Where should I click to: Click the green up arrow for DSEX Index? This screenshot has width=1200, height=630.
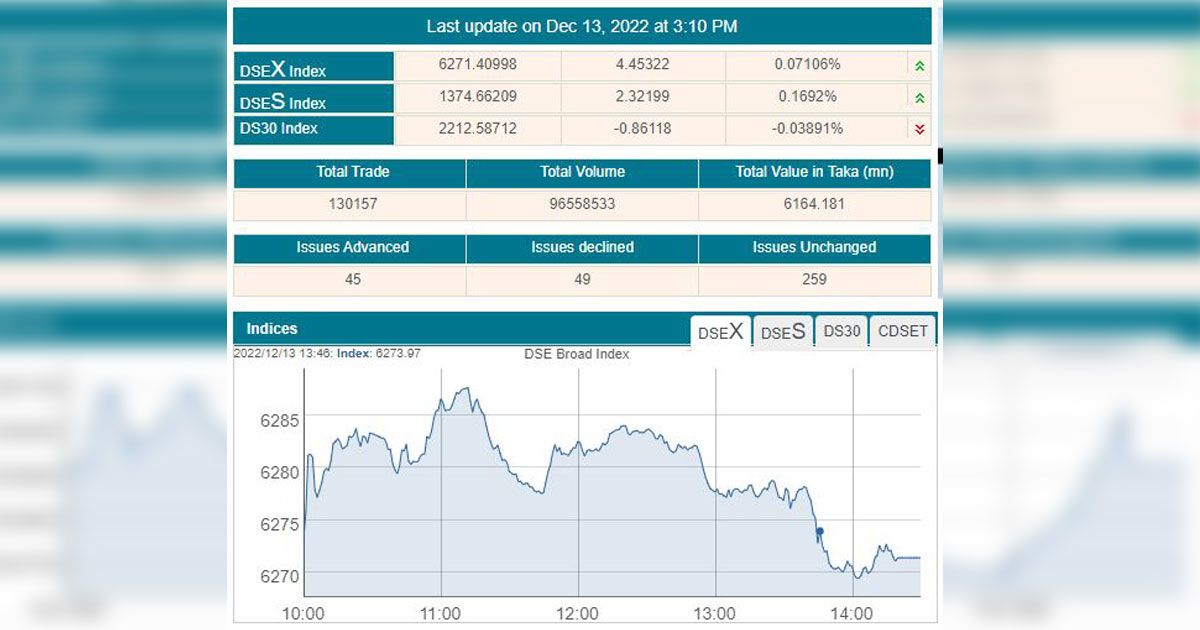919,66
